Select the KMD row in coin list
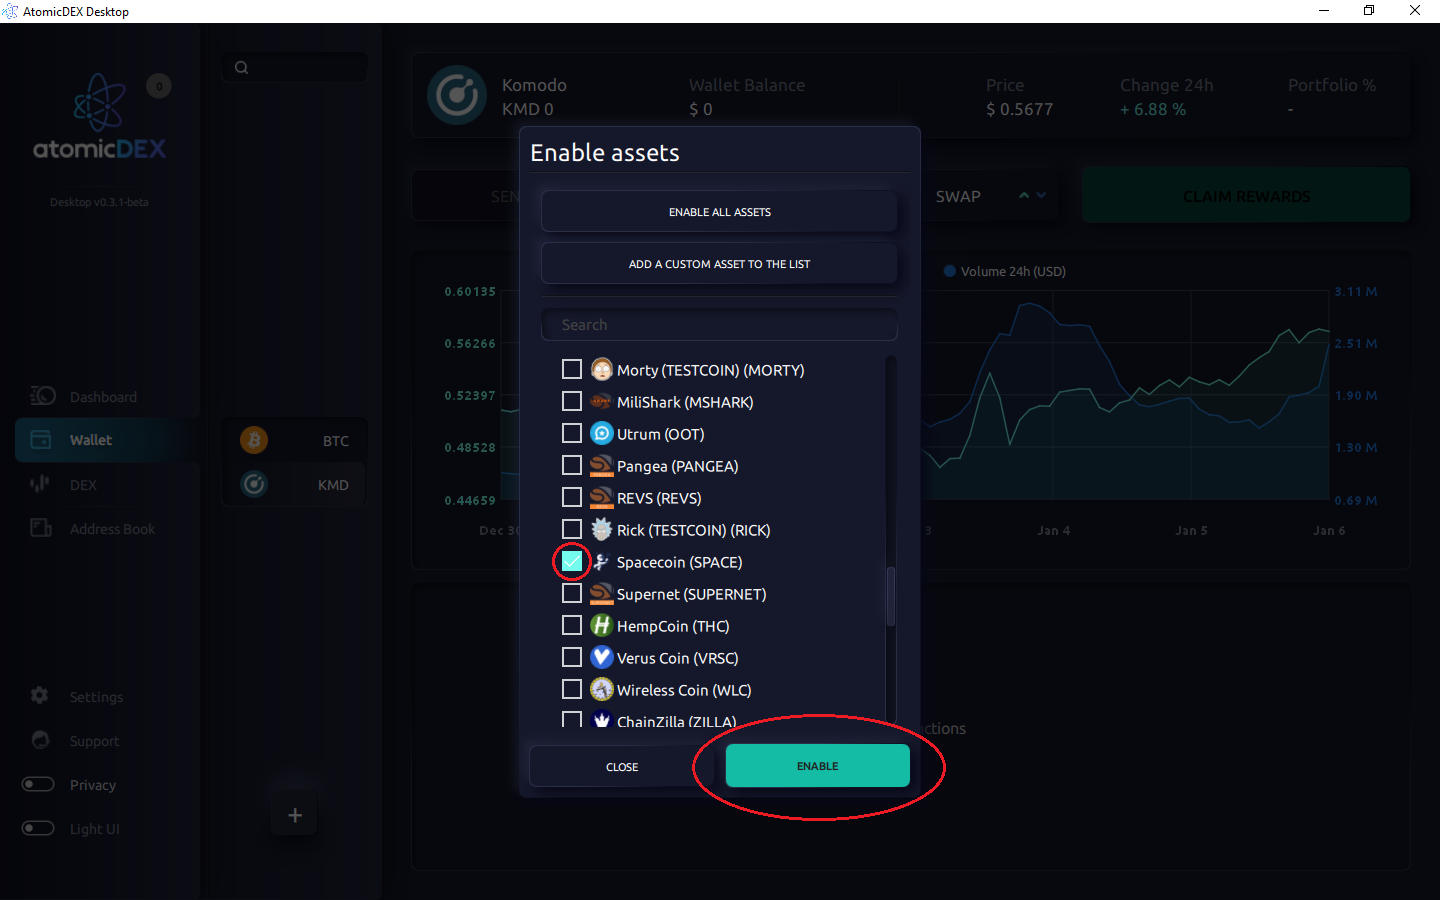This screenshot has width=1440, height=900. (295, 484)
